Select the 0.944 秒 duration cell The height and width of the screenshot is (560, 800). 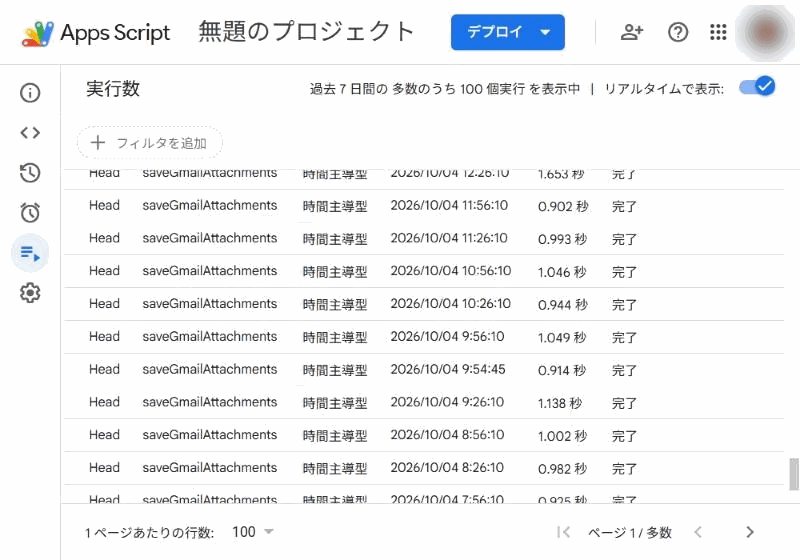point(562,304)
